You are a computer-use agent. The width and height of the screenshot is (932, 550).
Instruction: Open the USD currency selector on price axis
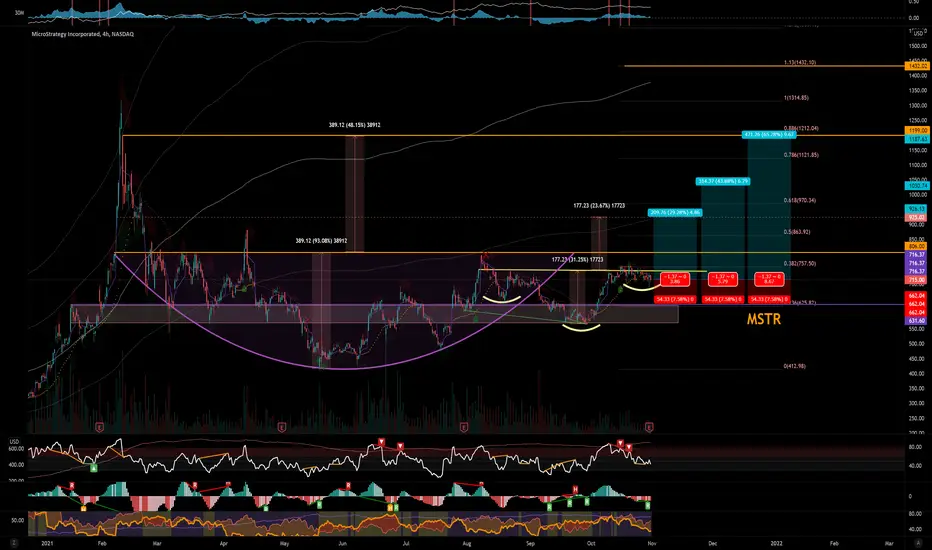click(x=918, y=34)
